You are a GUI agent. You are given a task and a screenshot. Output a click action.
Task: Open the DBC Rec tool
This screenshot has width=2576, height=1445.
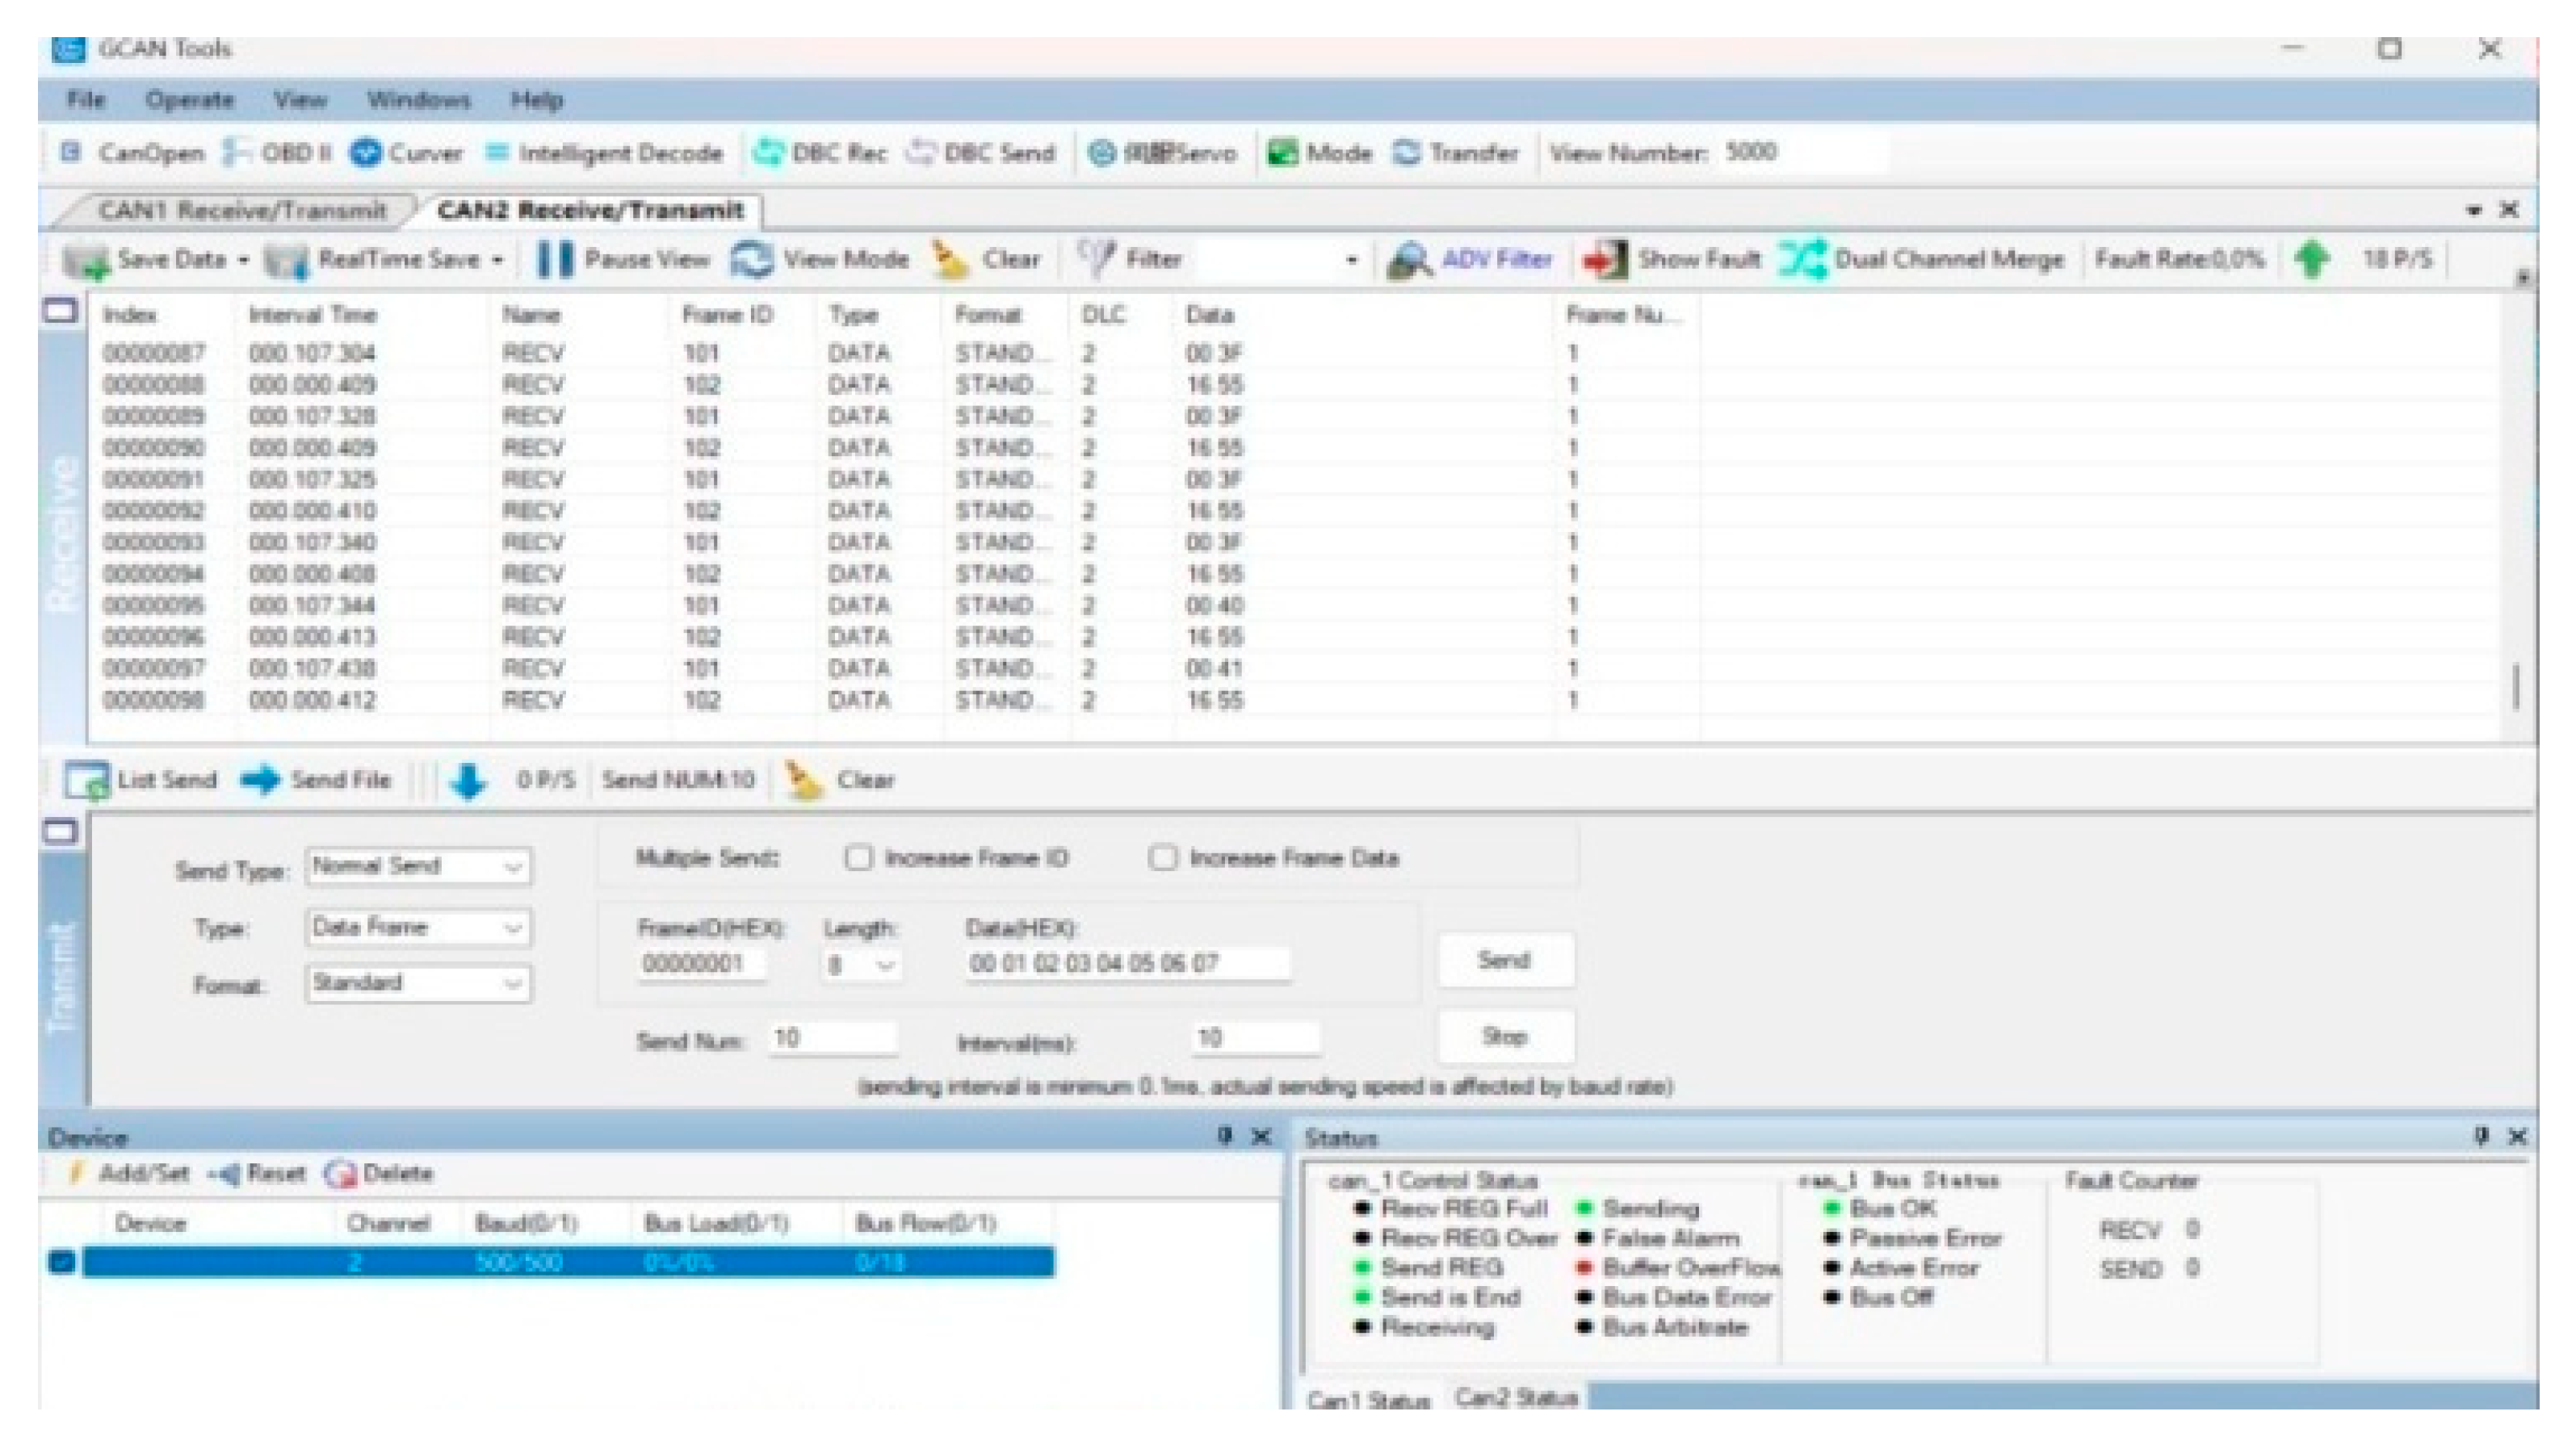point(769,153)
